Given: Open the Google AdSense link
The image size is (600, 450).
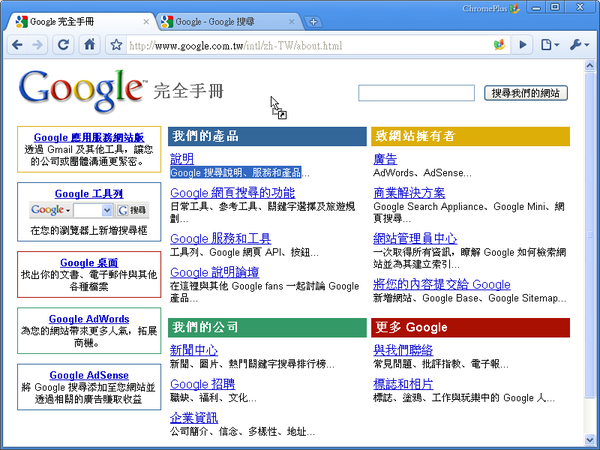Looking at the screenshot, I should [x=89, y=375].
